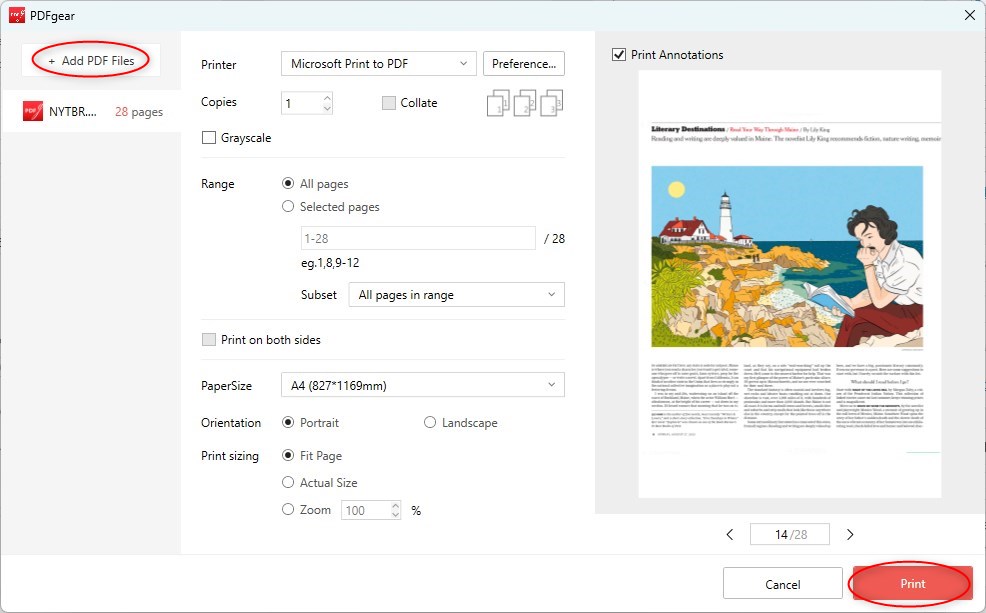986x613 pixels.
Task: Go to next preview page arrow
Action: point(850,535)
